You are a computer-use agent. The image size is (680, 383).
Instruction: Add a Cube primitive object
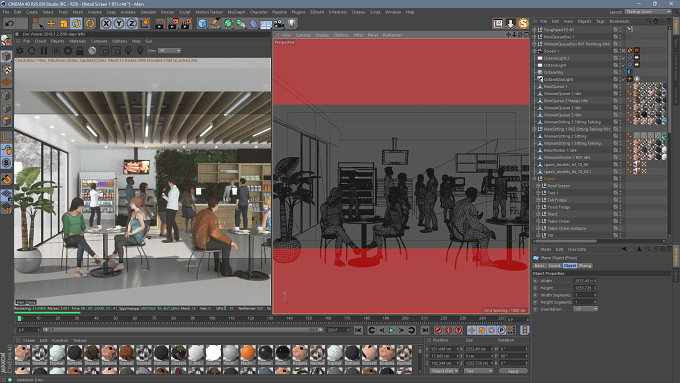click(202, 23)
